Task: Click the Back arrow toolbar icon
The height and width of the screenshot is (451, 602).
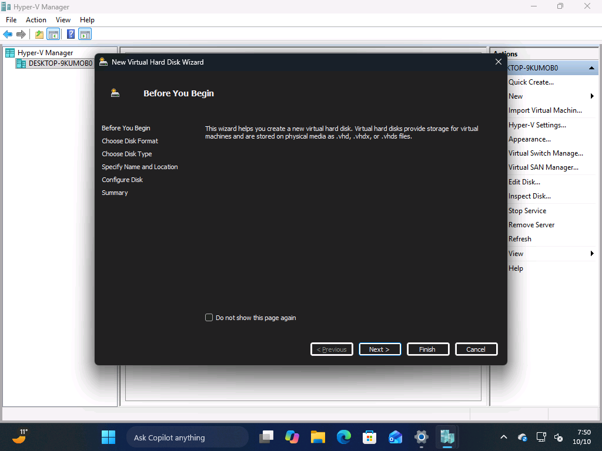Action: coord(8,34)
